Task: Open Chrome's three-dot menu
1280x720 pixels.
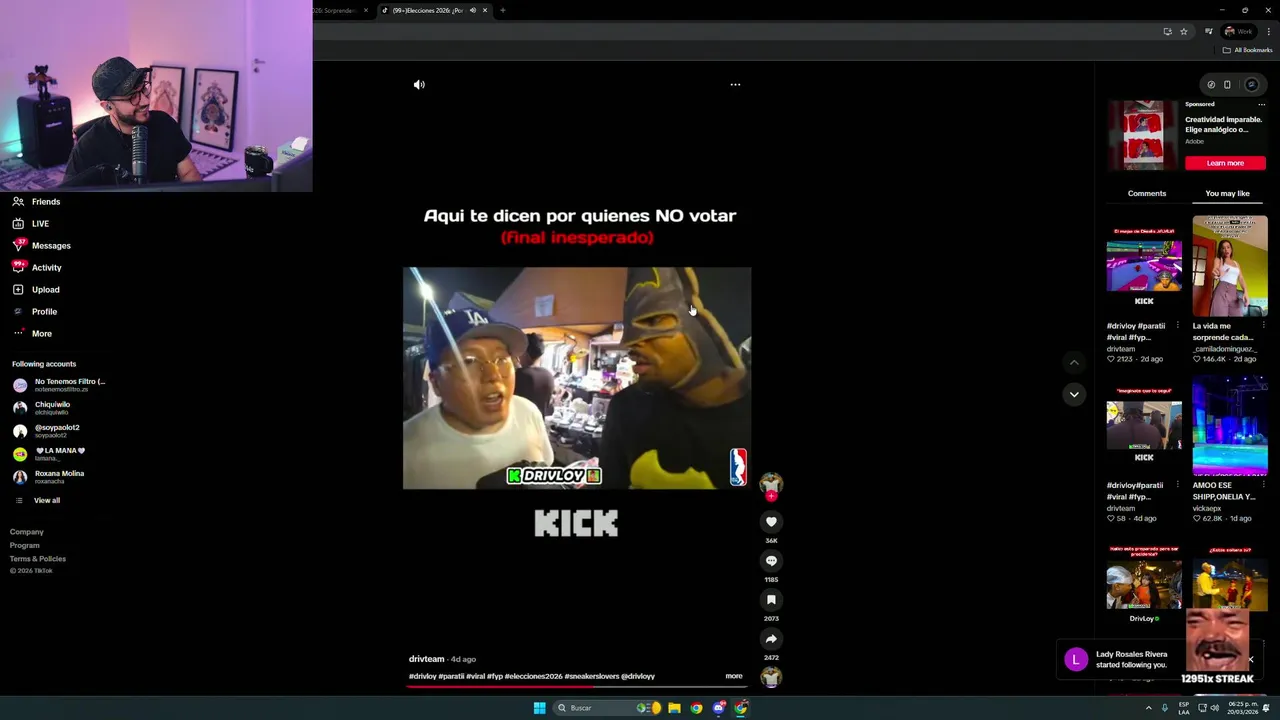Action: (1269, 31)
